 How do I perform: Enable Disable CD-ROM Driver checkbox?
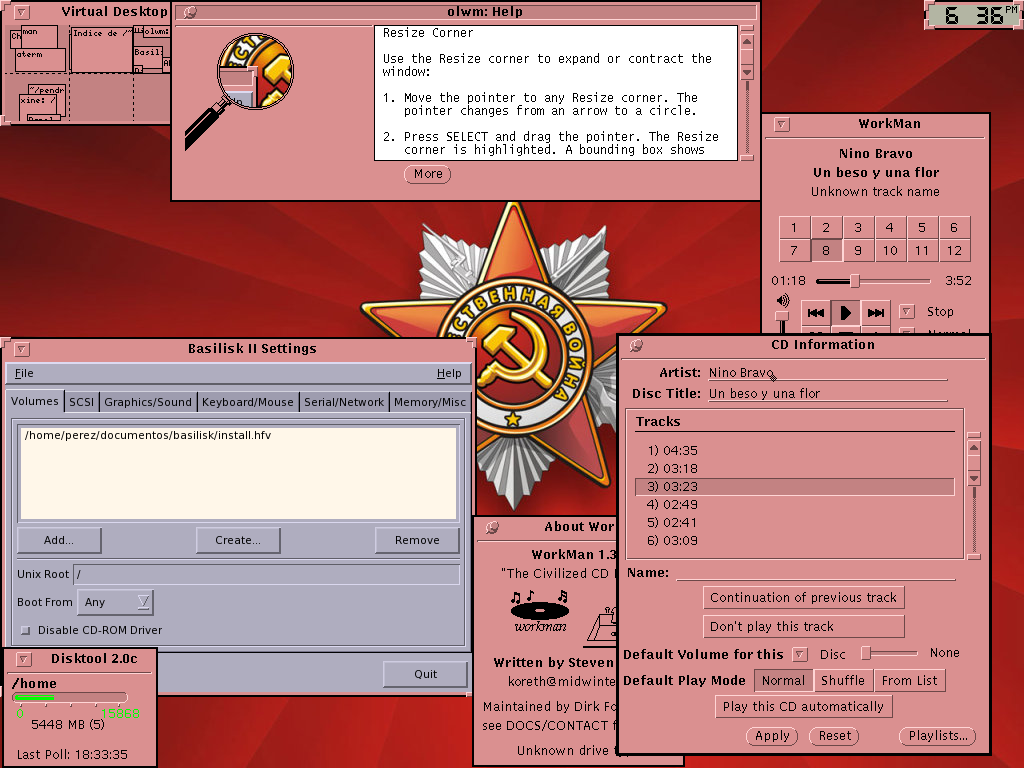(25, 631)
